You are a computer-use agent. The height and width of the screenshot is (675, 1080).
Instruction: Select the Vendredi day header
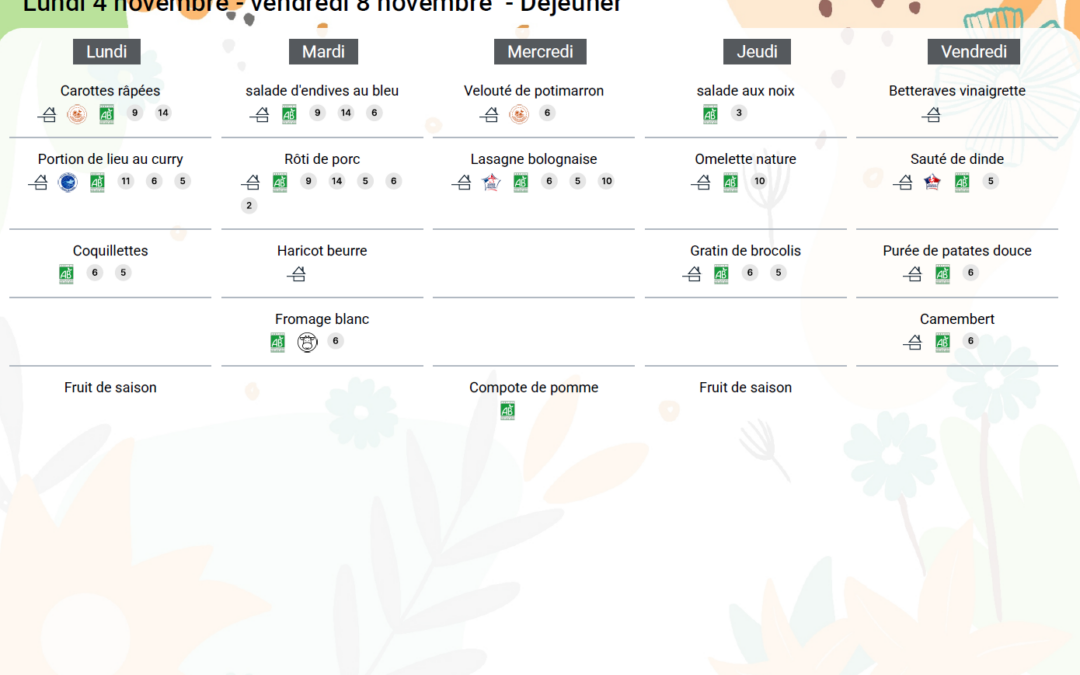(974, 52)
